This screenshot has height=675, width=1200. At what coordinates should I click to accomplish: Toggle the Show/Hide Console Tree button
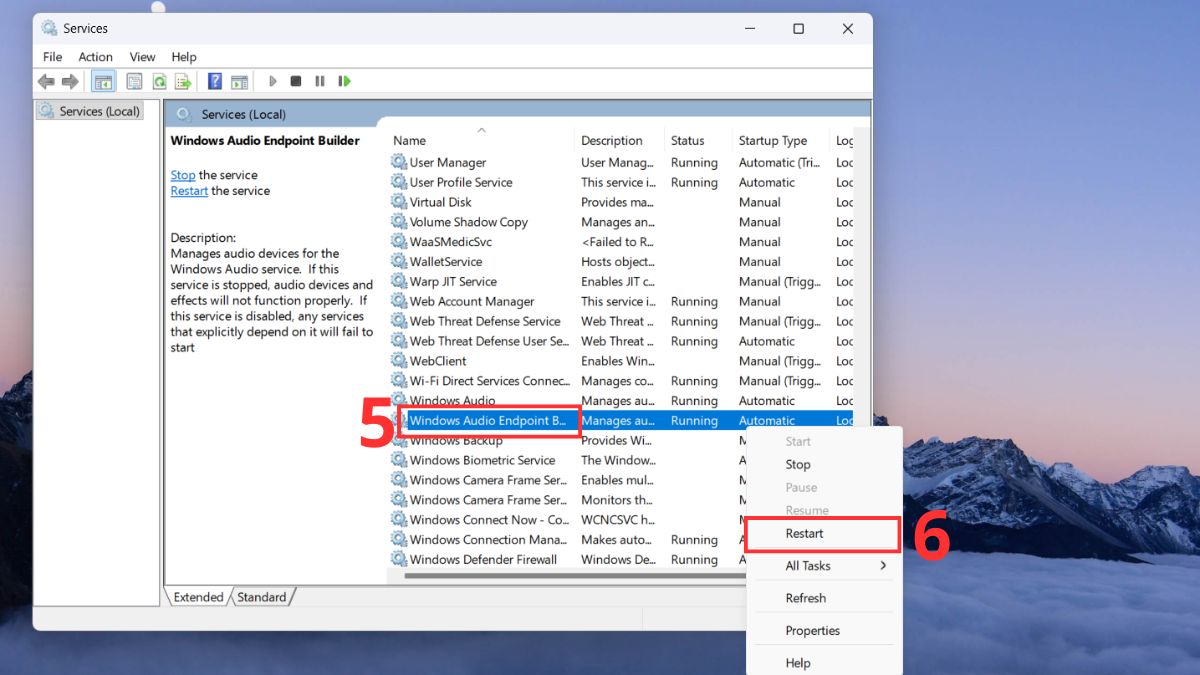[x=103, y=82]
